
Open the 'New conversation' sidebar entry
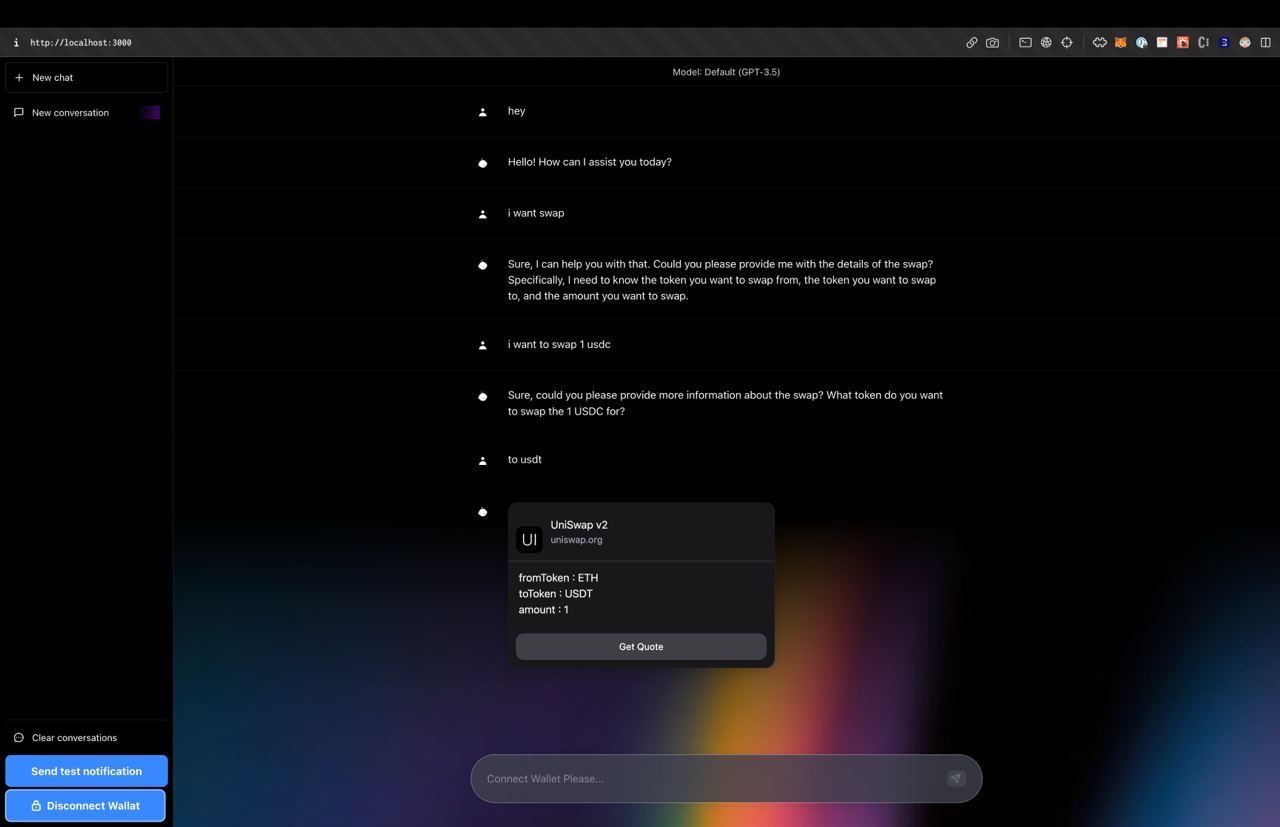tap(86, 112)
